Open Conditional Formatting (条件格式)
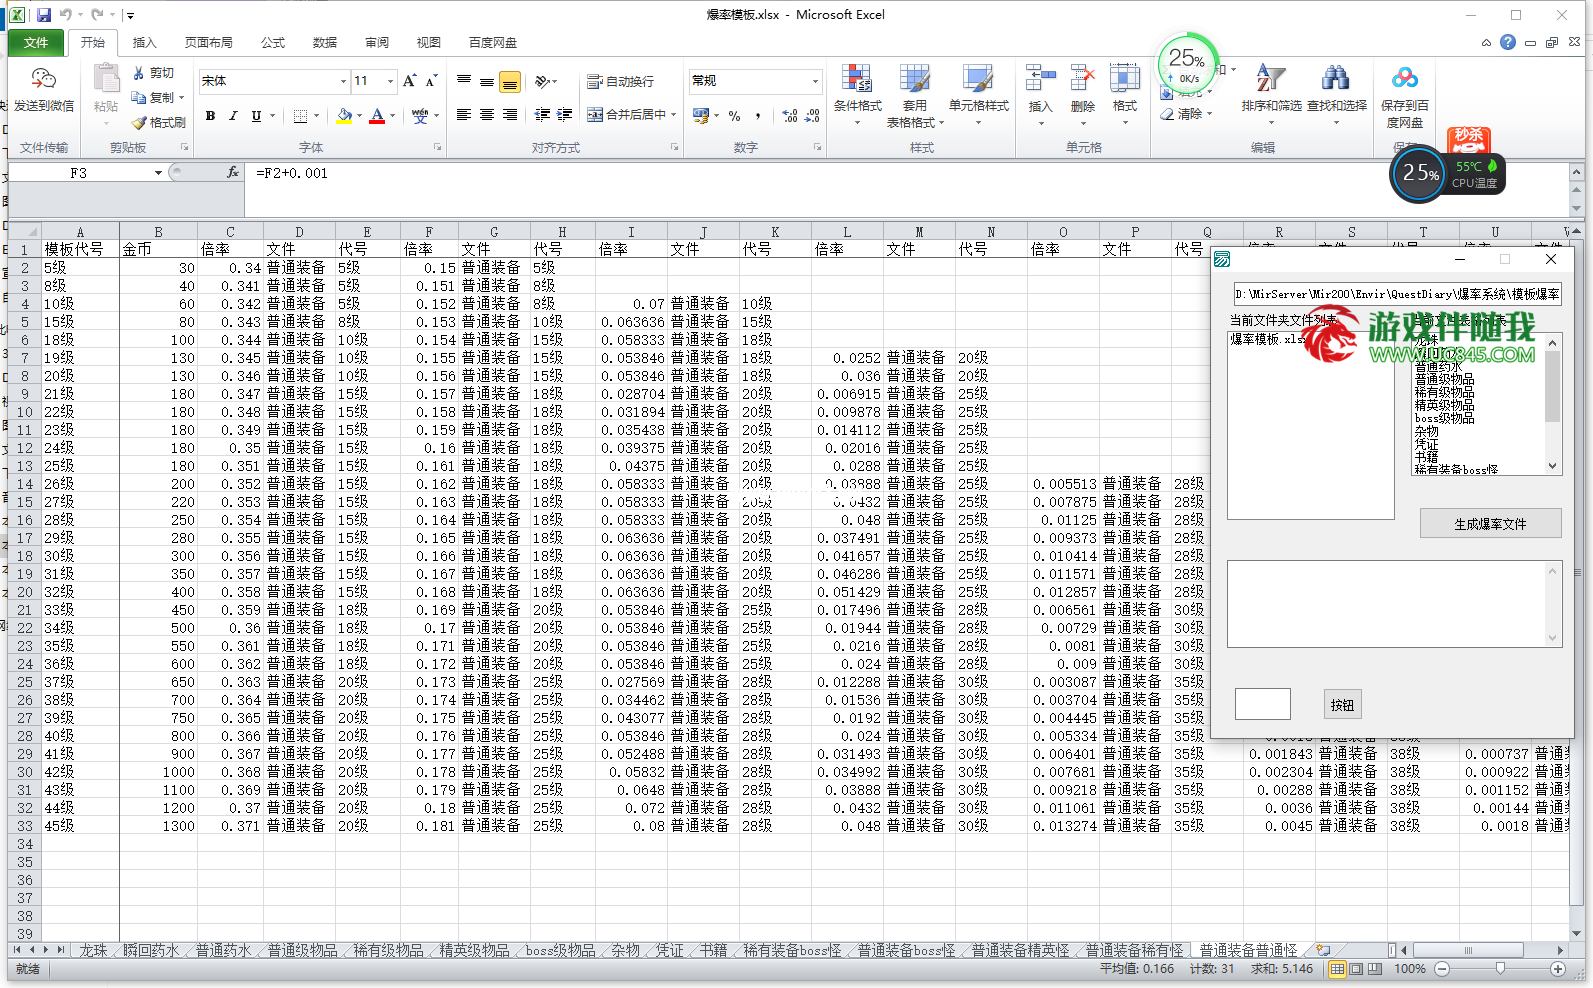Screen dimensions: 1593x988 point(857,93)
